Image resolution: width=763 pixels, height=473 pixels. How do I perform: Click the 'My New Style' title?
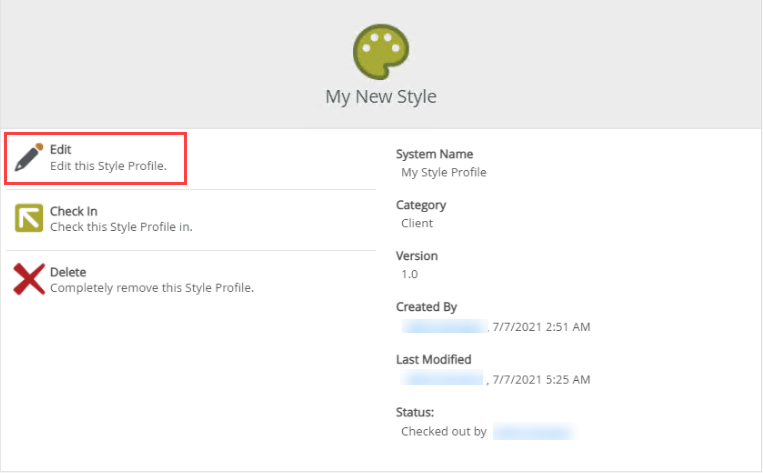tap(381, 97)
